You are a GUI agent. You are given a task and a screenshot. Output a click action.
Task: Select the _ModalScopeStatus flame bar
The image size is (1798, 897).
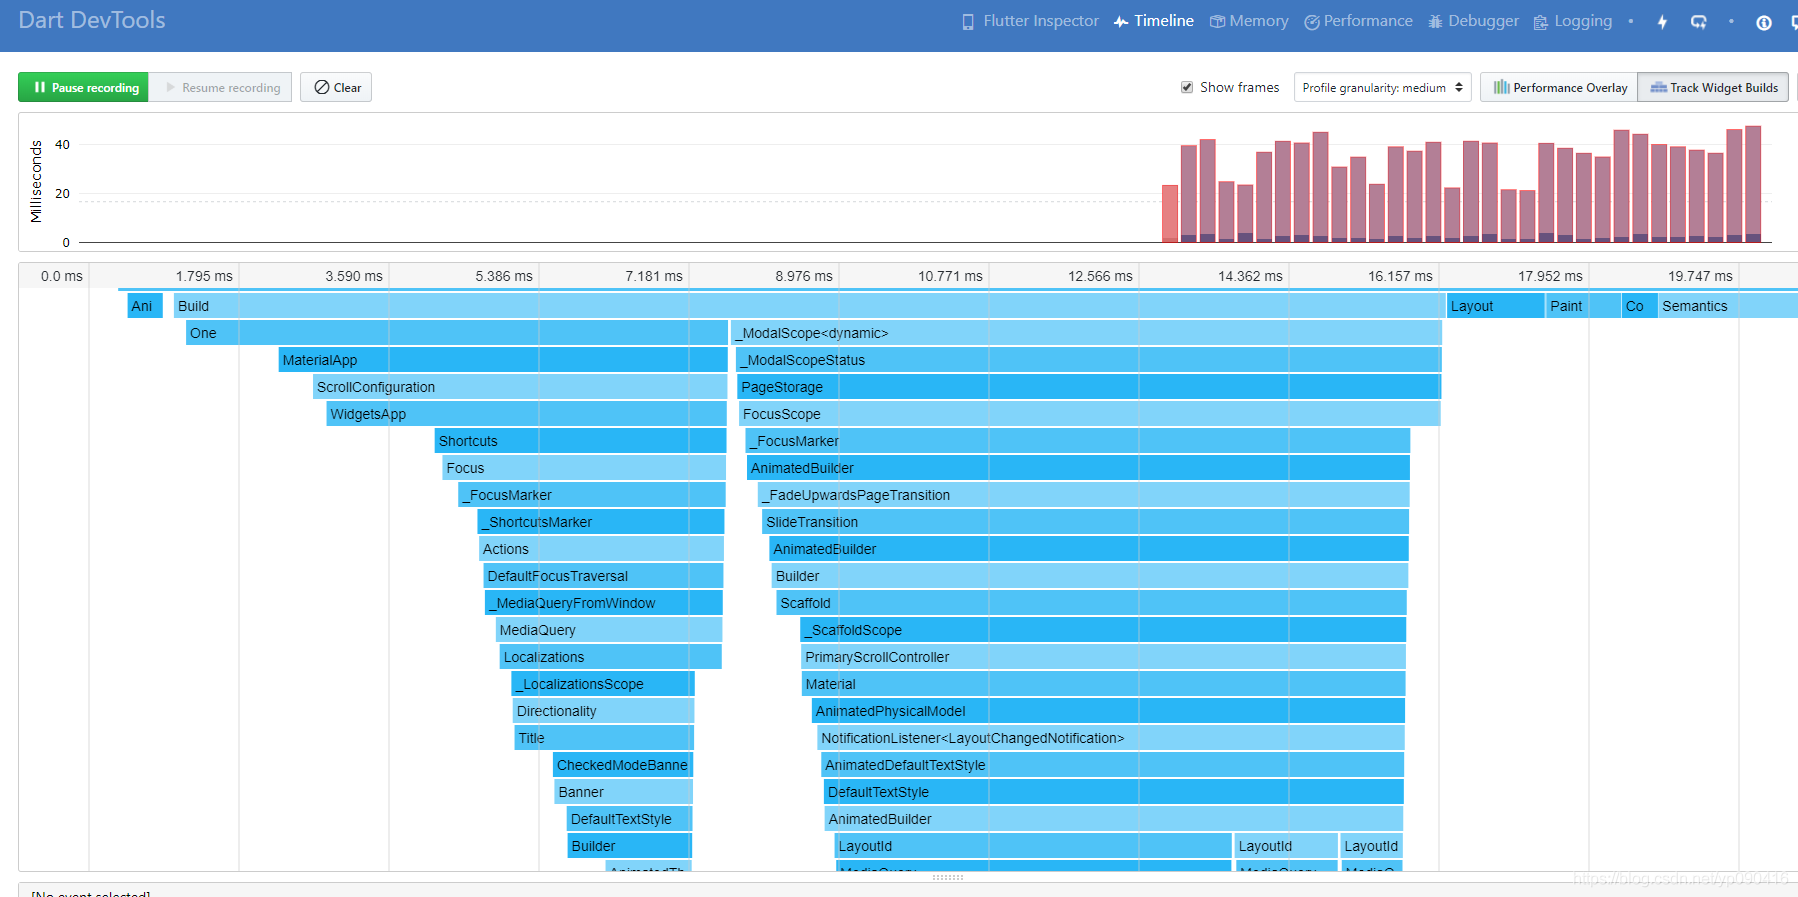pyautogui.click(x=1089, y=360)
